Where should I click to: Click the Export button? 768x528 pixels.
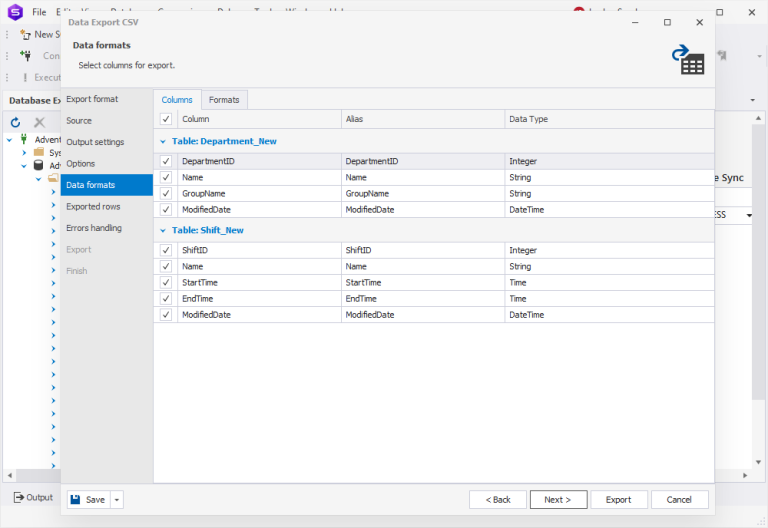619,500
